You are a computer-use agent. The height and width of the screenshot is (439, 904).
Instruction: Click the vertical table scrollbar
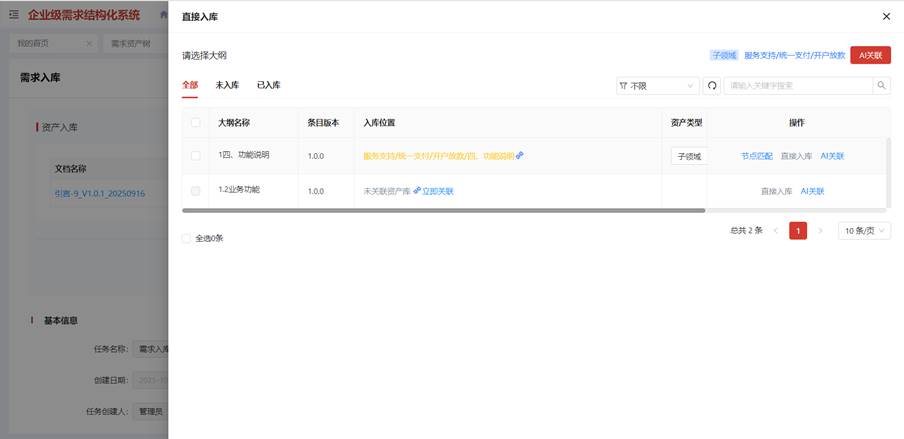click(888, 172)
